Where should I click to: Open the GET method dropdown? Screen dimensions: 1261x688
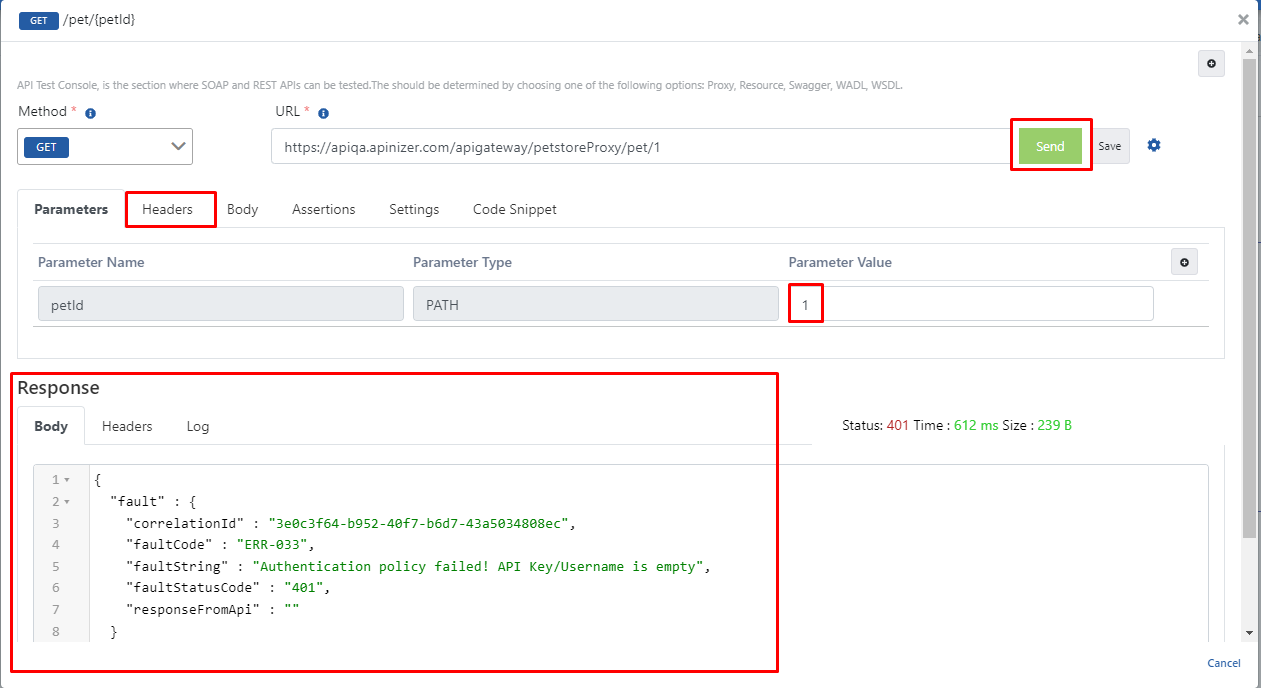[105, 146]
